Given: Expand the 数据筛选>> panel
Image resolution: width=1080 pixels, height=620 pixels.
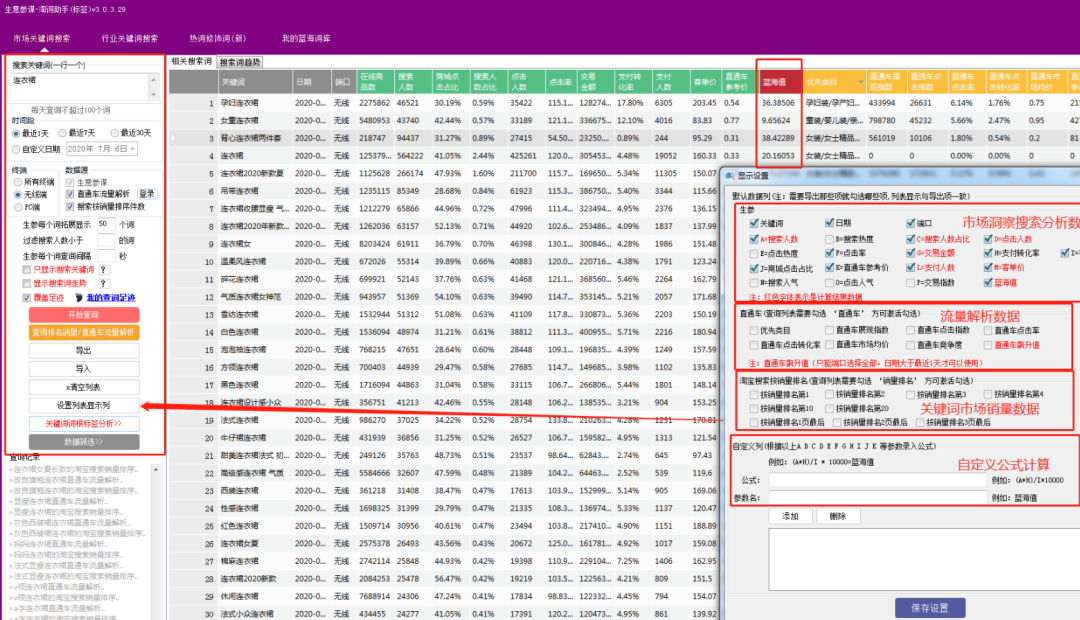Looking at the screenshot, I should [x=84, y=441].
